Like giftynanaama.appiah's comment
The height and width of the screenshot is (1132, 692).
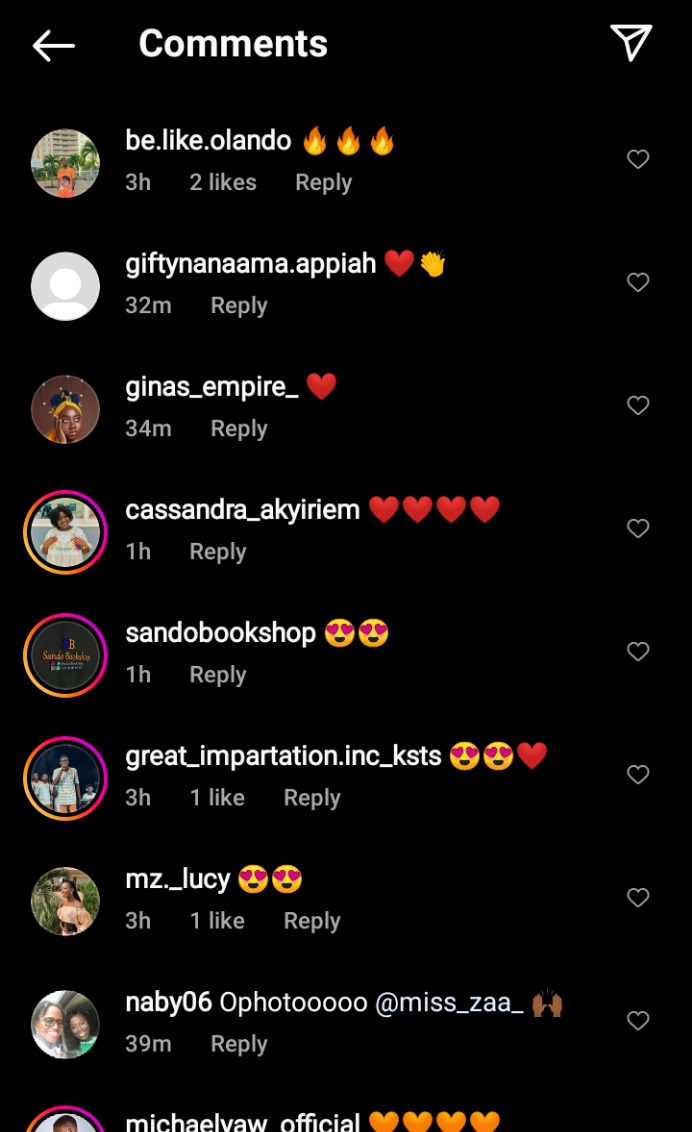coord(638,282)
